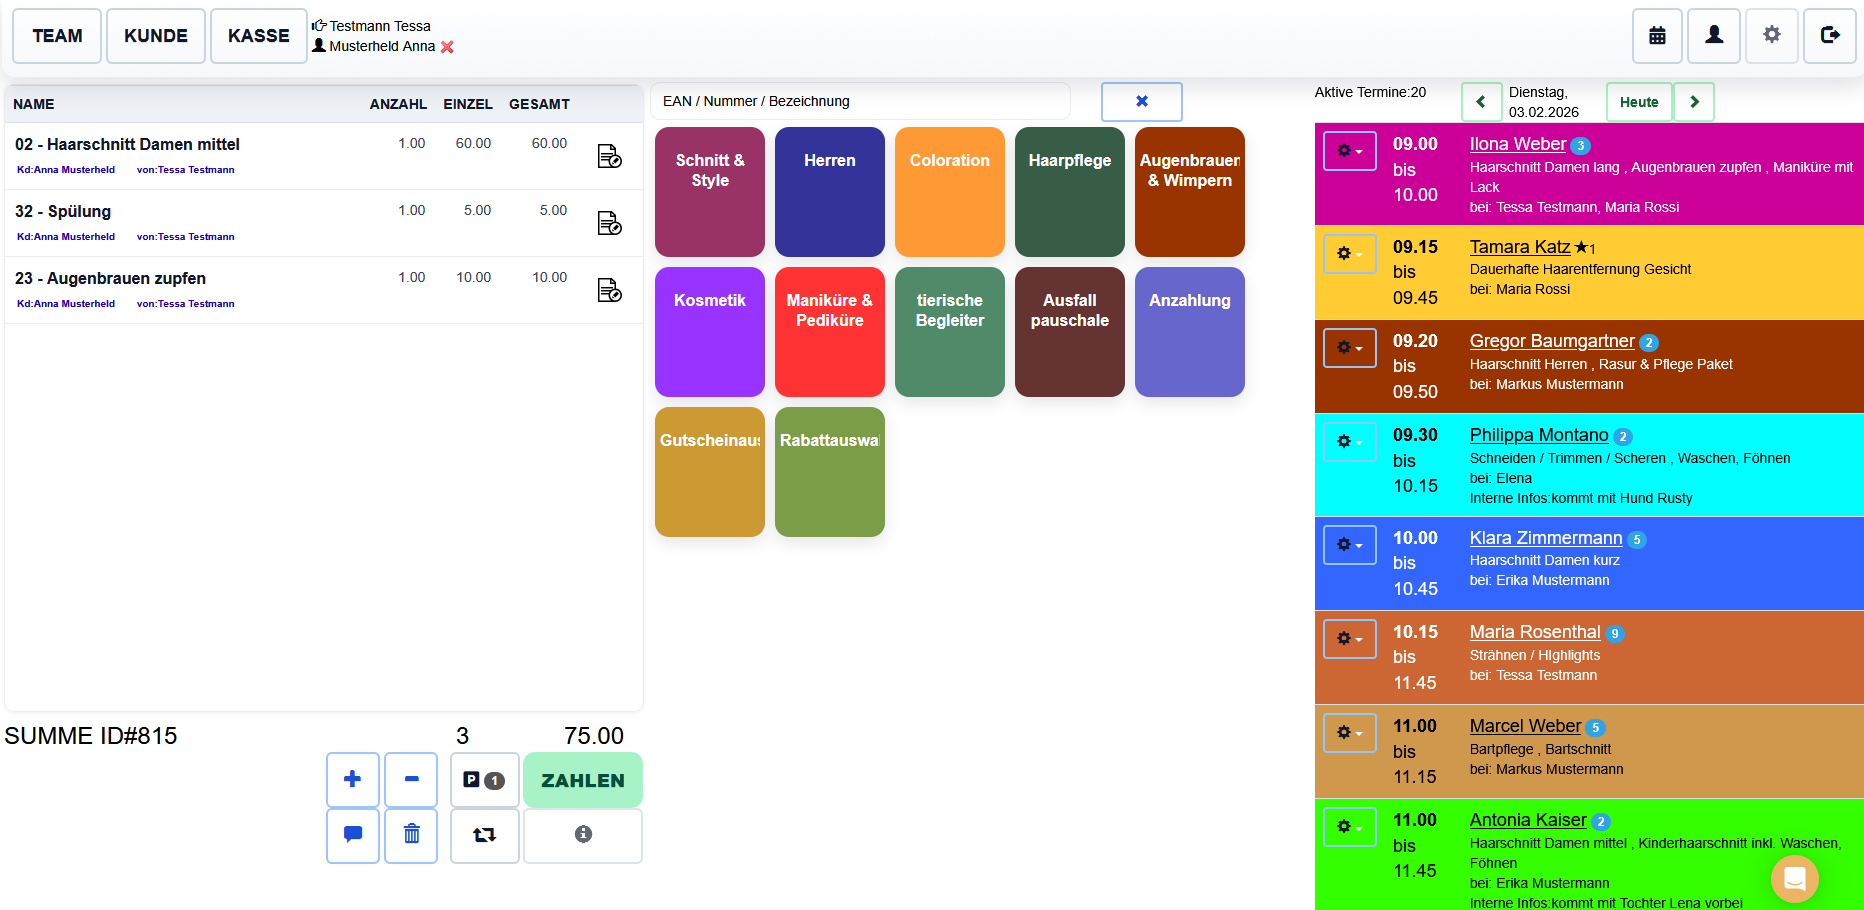Open the TEAM tab
This screenshot has height=910, width=1864.
click(x=57, y=36)
